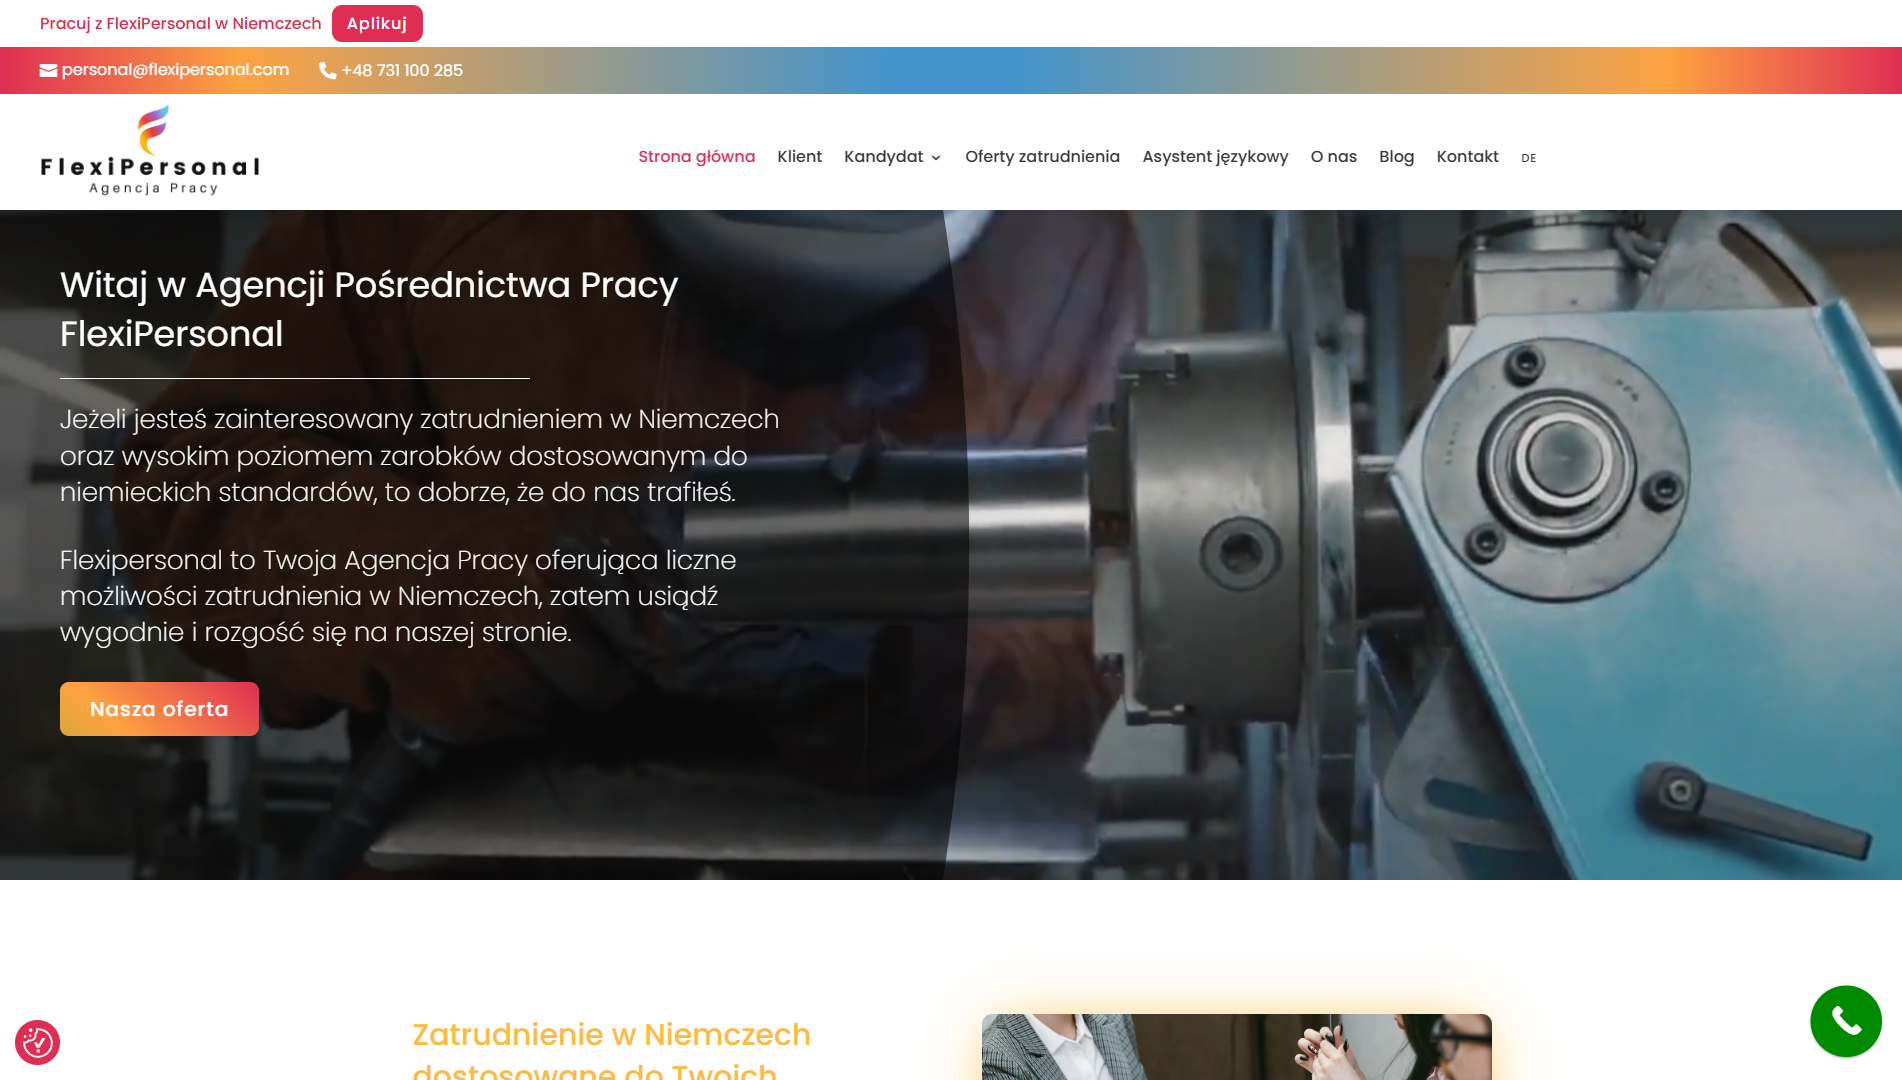Go to Kontakt page
1902x1080 pixels.
click(x=1467, y=157)
